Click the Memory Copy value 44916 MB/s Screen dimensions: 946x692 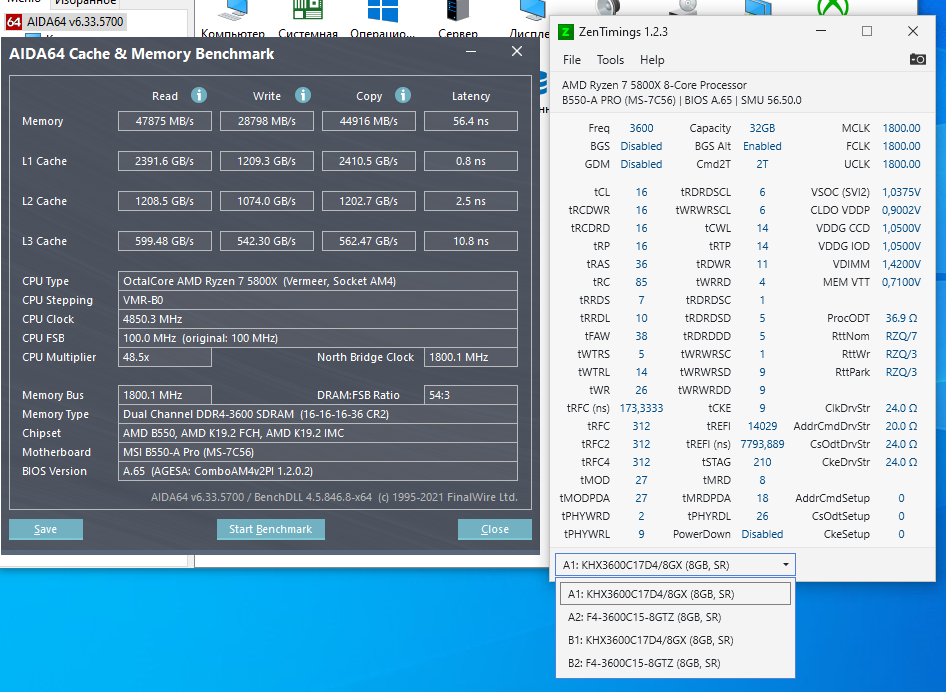tap(369, 121)
